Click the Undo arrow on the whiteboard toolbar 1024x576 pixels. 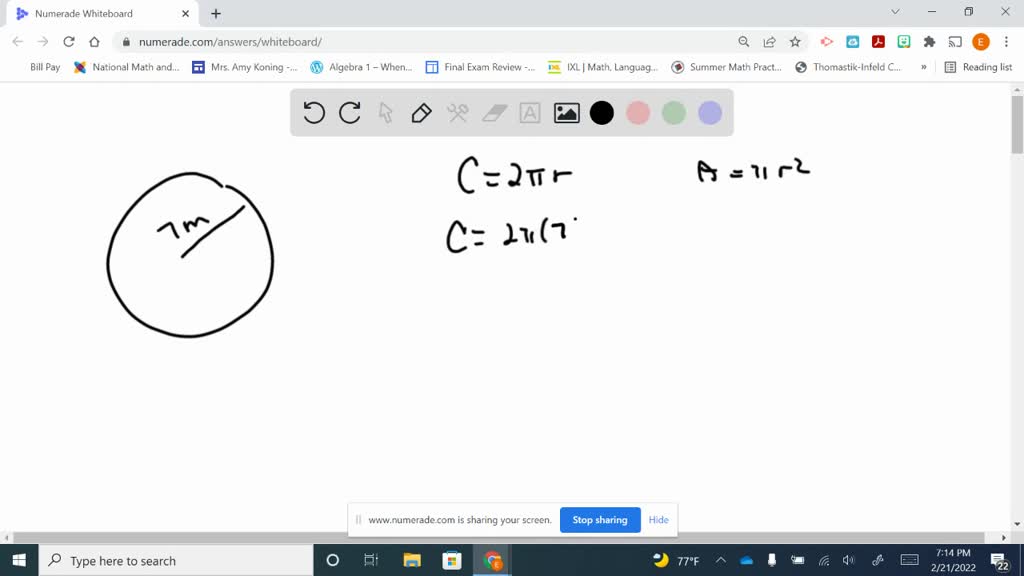click(x=314, y=113)
